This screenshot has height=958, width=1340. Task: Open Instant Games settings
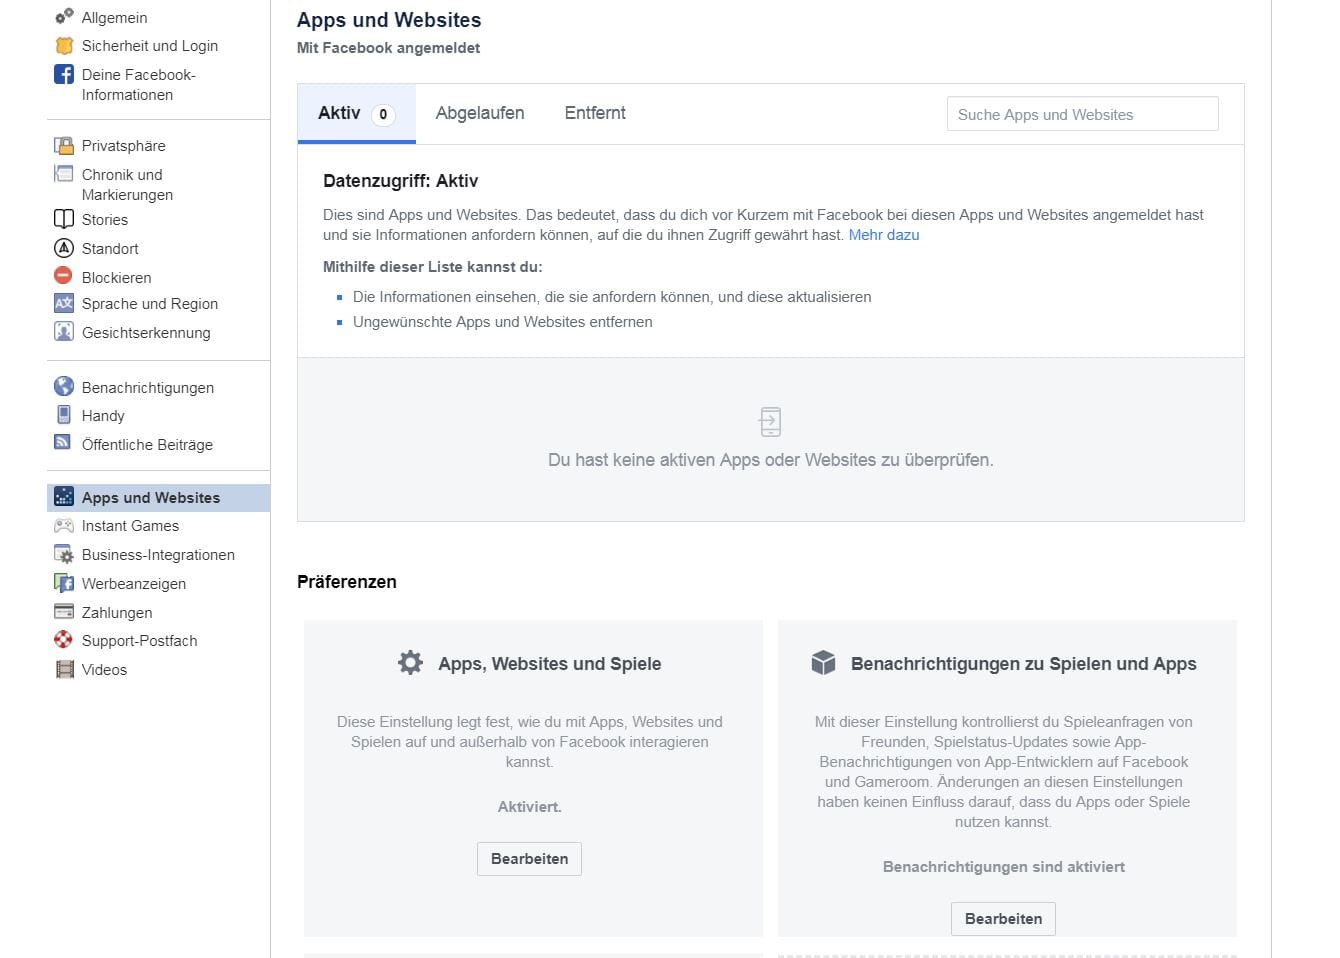point(130,526)
